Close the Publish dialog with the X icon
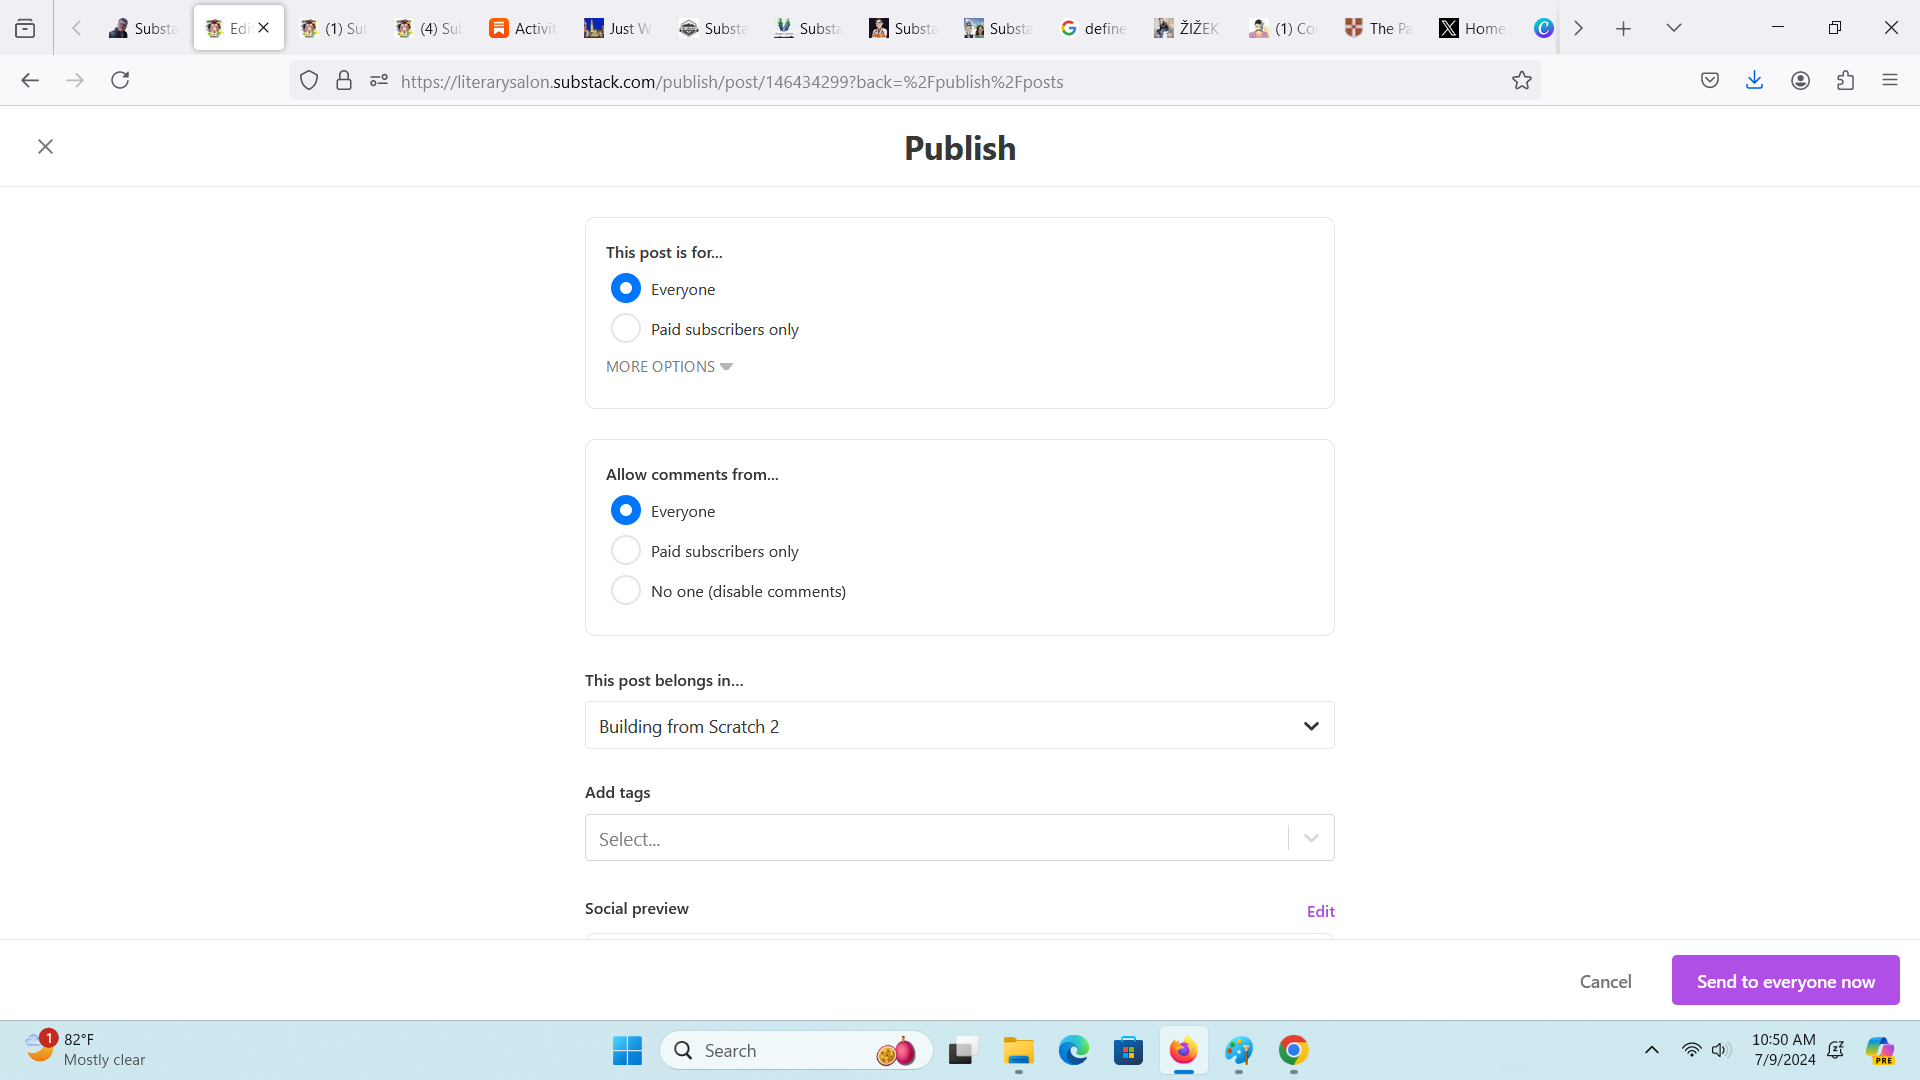 tap(45, 147)
